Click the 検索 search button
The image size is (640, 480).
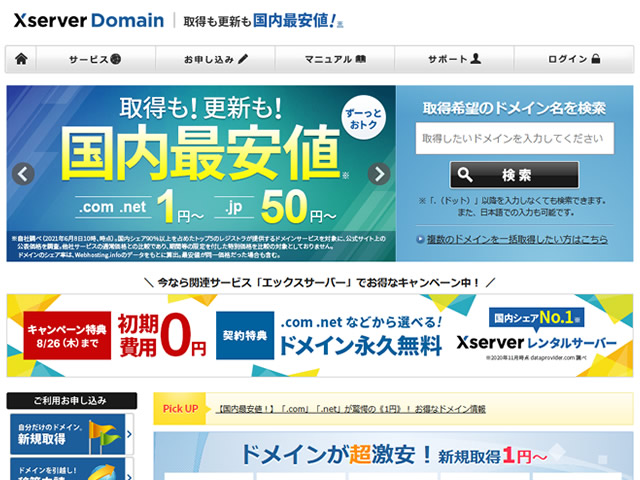(515, 175)
